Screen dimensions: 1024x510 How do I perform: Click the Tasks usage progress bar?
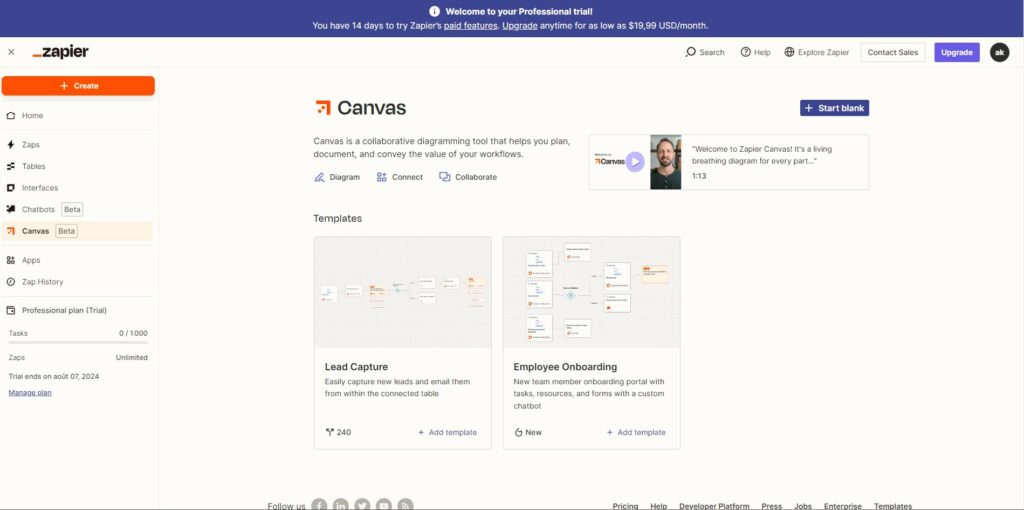[78, 342]
